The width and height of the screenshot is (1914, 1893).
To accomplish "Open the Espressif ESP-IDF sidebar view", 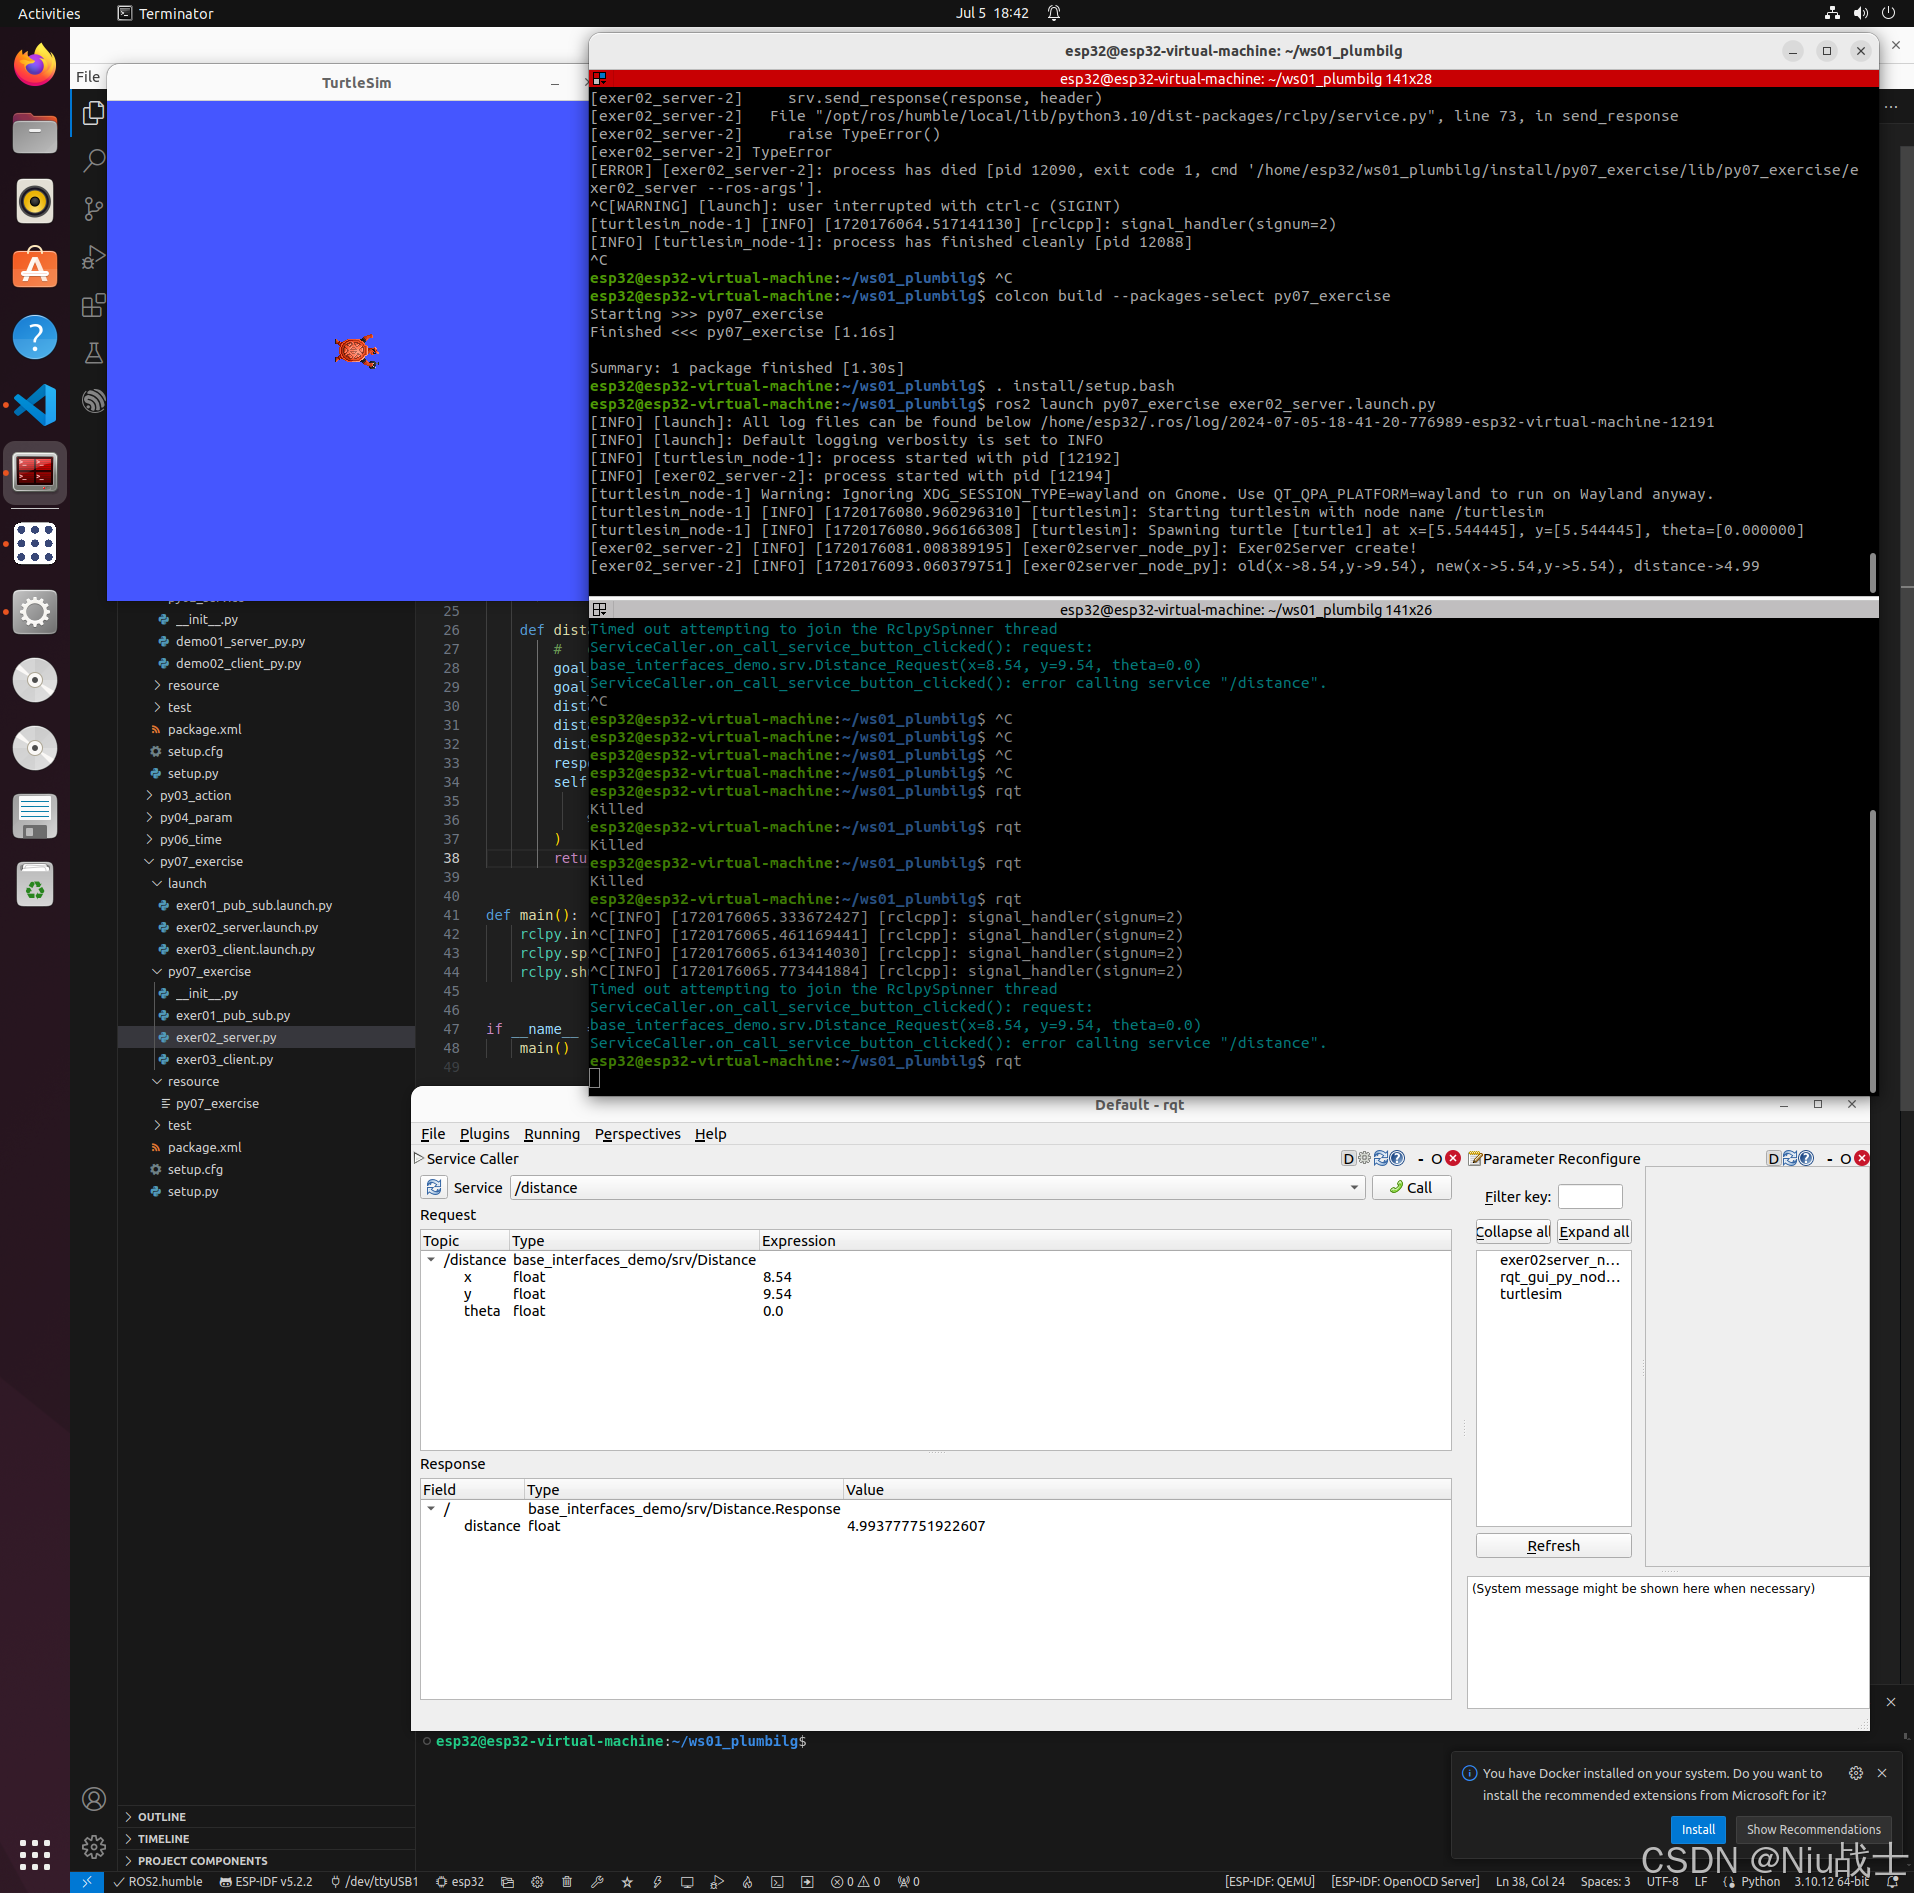I will [x=93, y=401].
